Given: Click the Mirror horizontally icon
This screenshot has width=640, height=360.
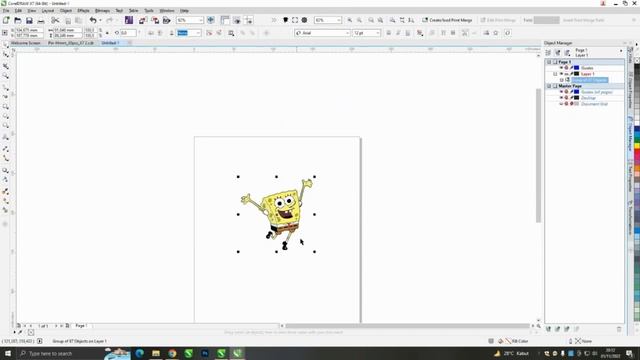Looking at the screenshot, I should (x=151, y=33).
